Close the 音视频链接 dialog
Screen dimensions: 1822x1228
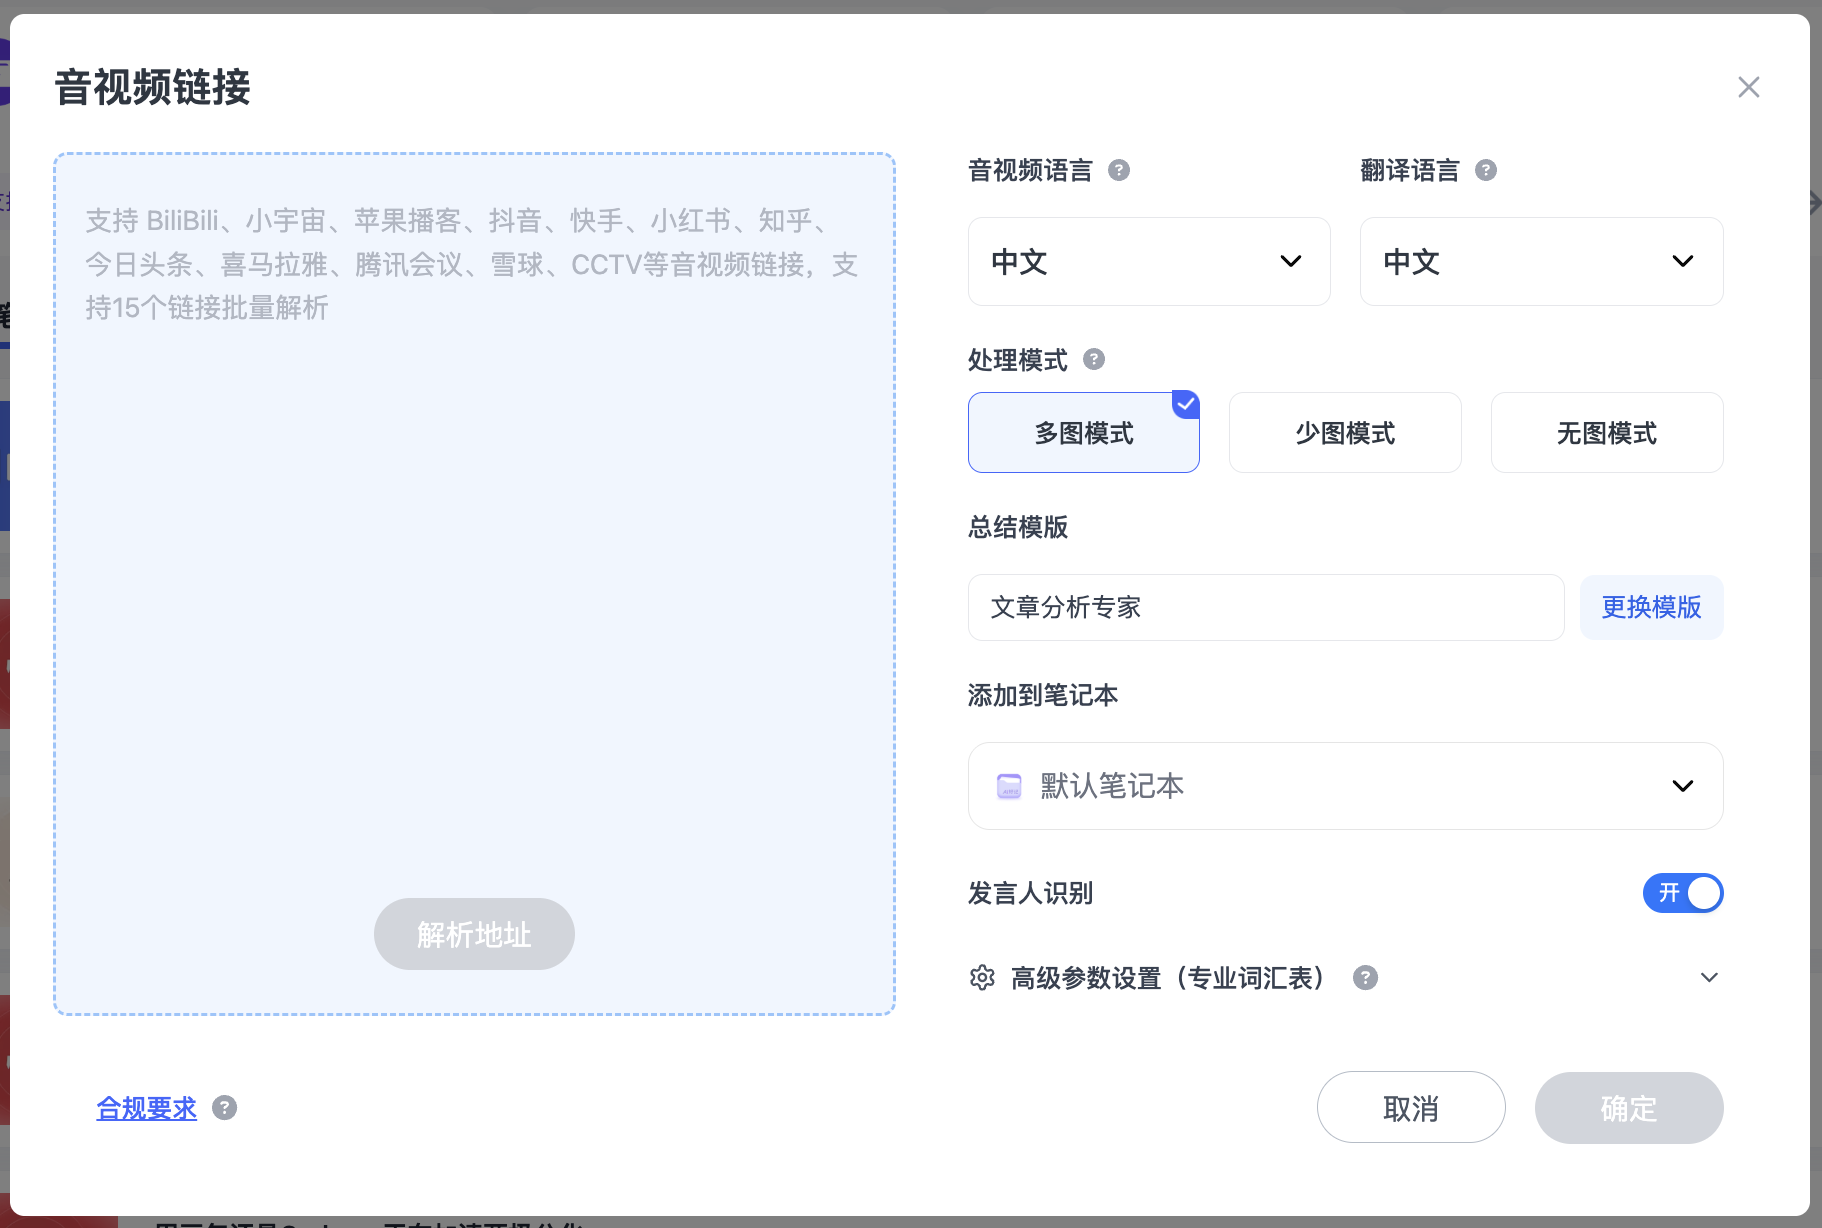1749,87
